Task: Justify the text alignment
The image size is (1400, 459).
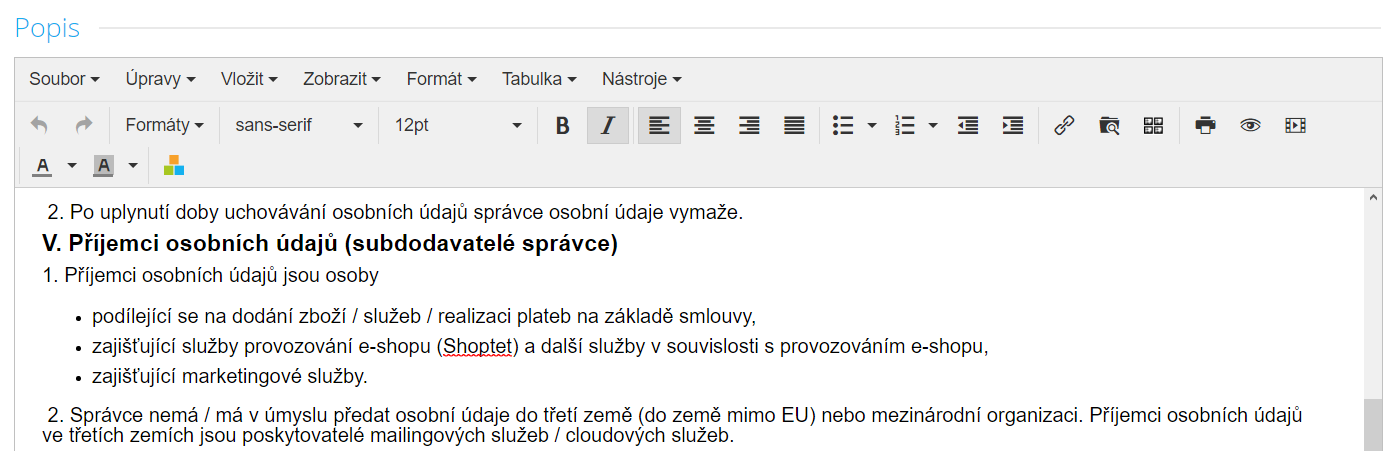Action: [794, 125]
